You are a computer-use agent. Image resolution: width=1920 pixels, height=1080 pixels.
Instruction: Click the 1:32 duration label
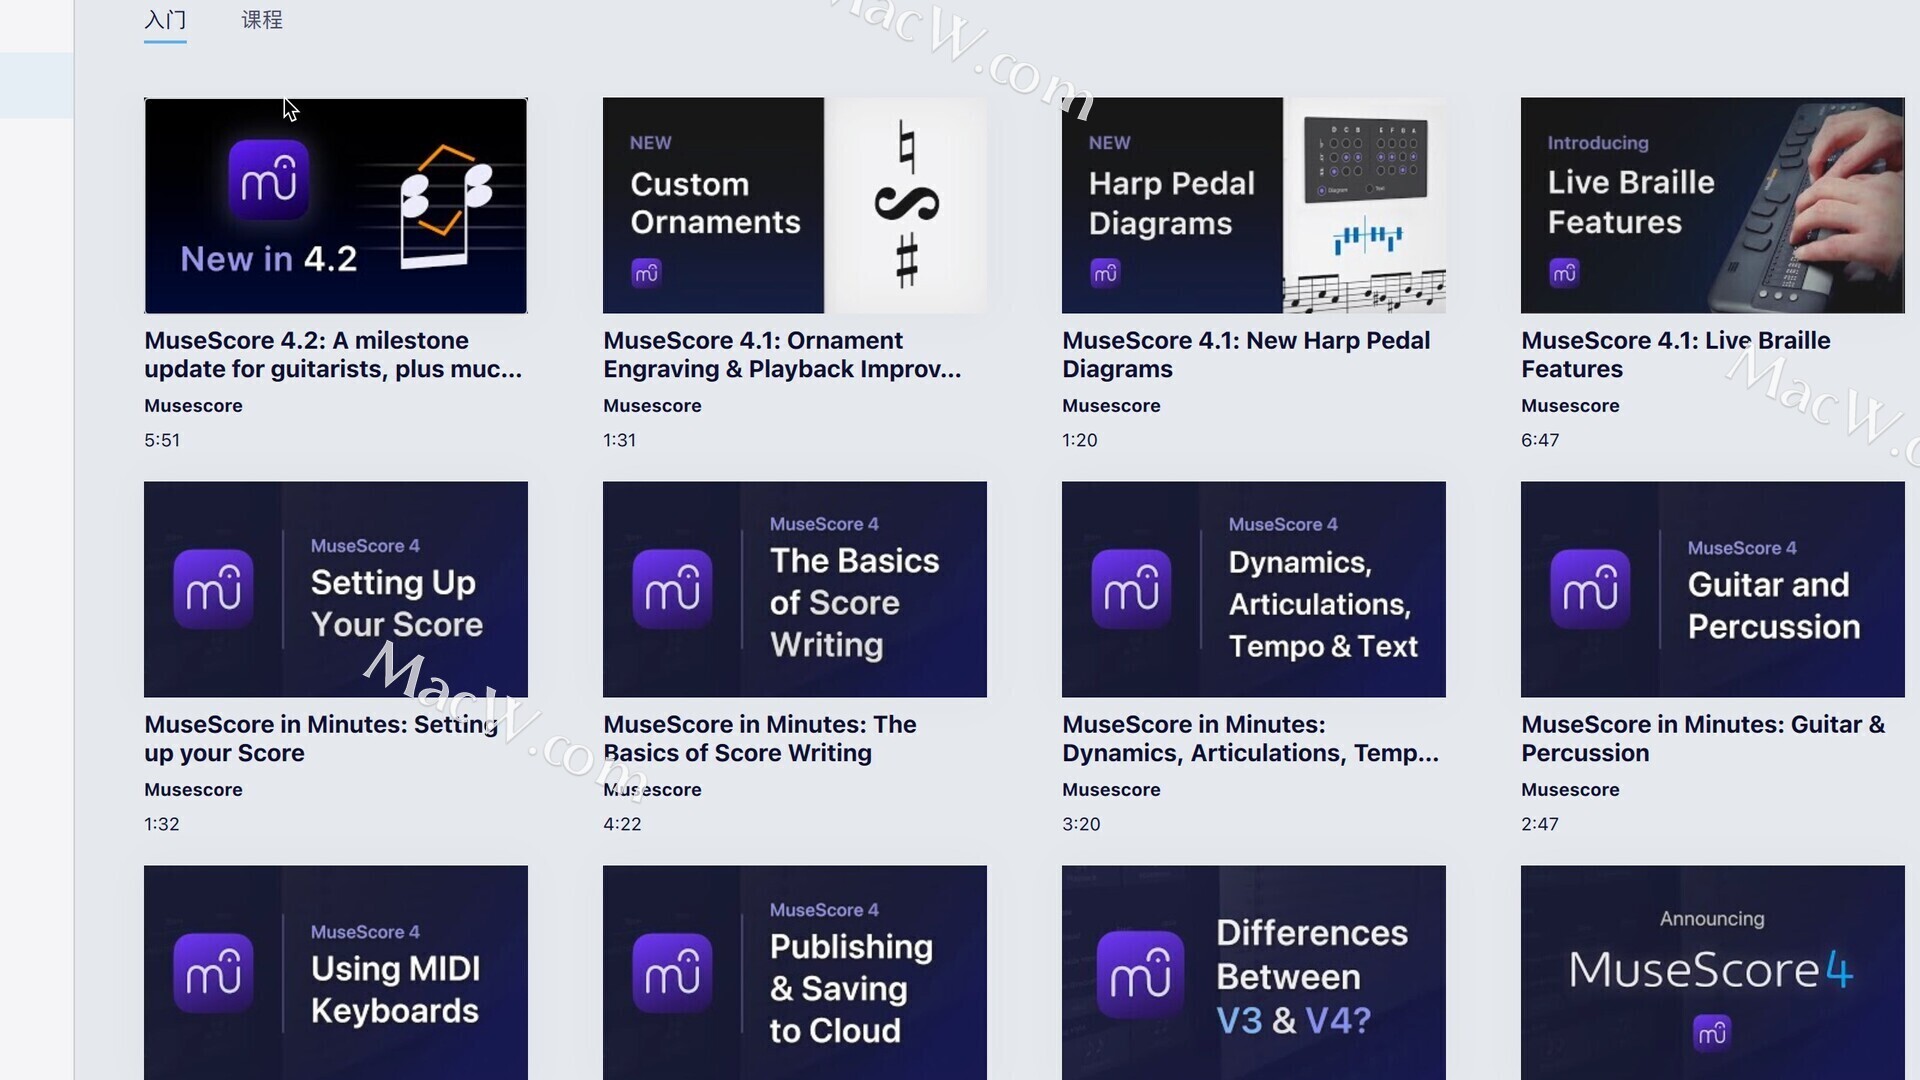tap(162, 824)
